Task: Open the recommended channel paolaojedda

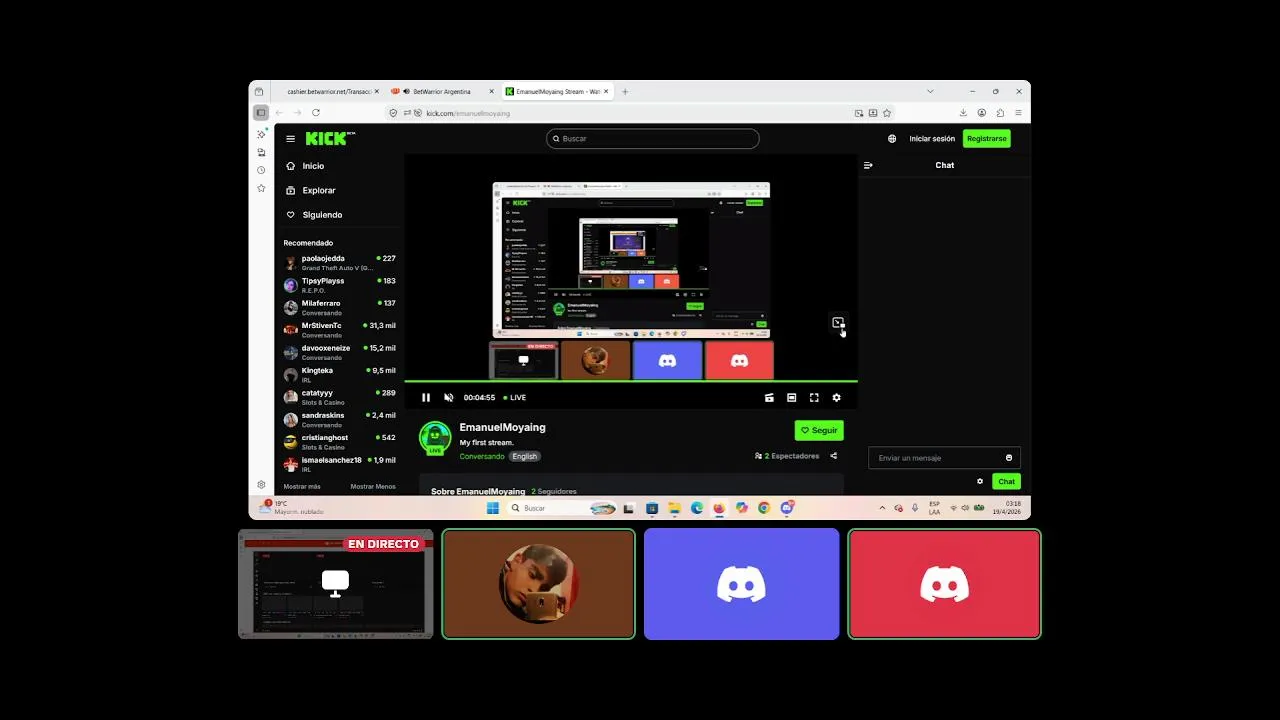Action: pyautogui.click(x=339, y=263)
